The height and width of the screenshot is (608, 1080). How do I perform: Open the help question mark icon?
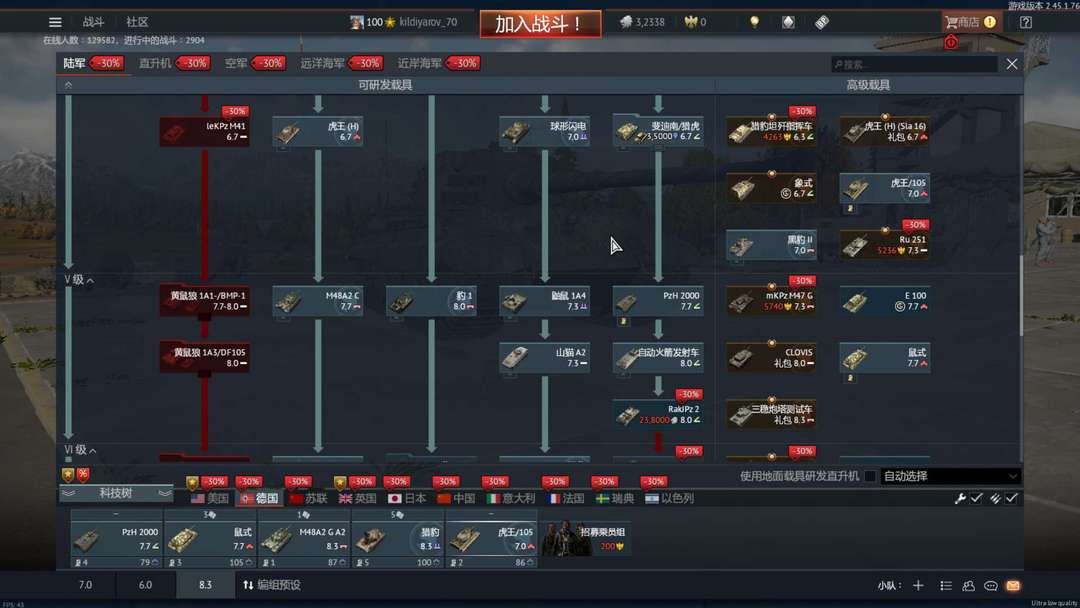click(1026, 22)
